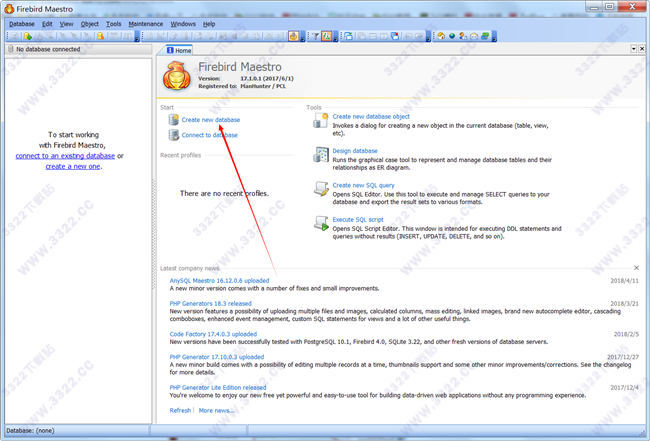The image size is (650, 441).
Task: Click 'connect to an existing database' link
Action: point(65,156)
